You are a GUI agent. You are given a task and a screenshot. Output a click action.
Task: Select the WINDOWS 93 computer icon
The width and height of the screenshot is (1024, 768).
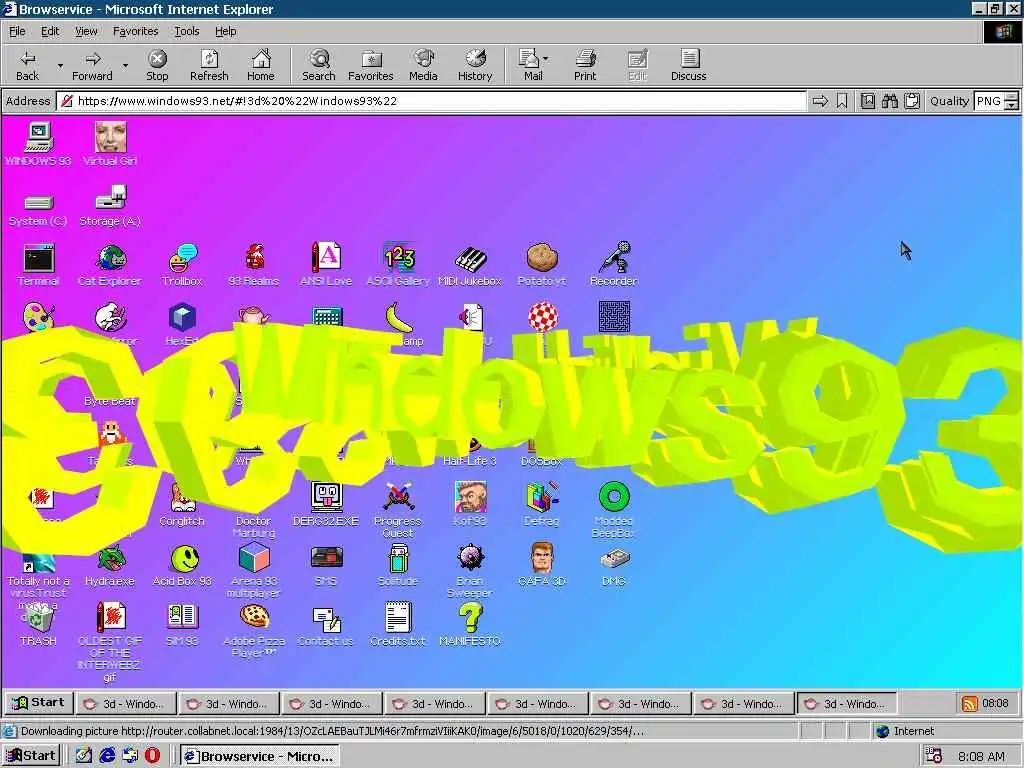pos(38,144)
